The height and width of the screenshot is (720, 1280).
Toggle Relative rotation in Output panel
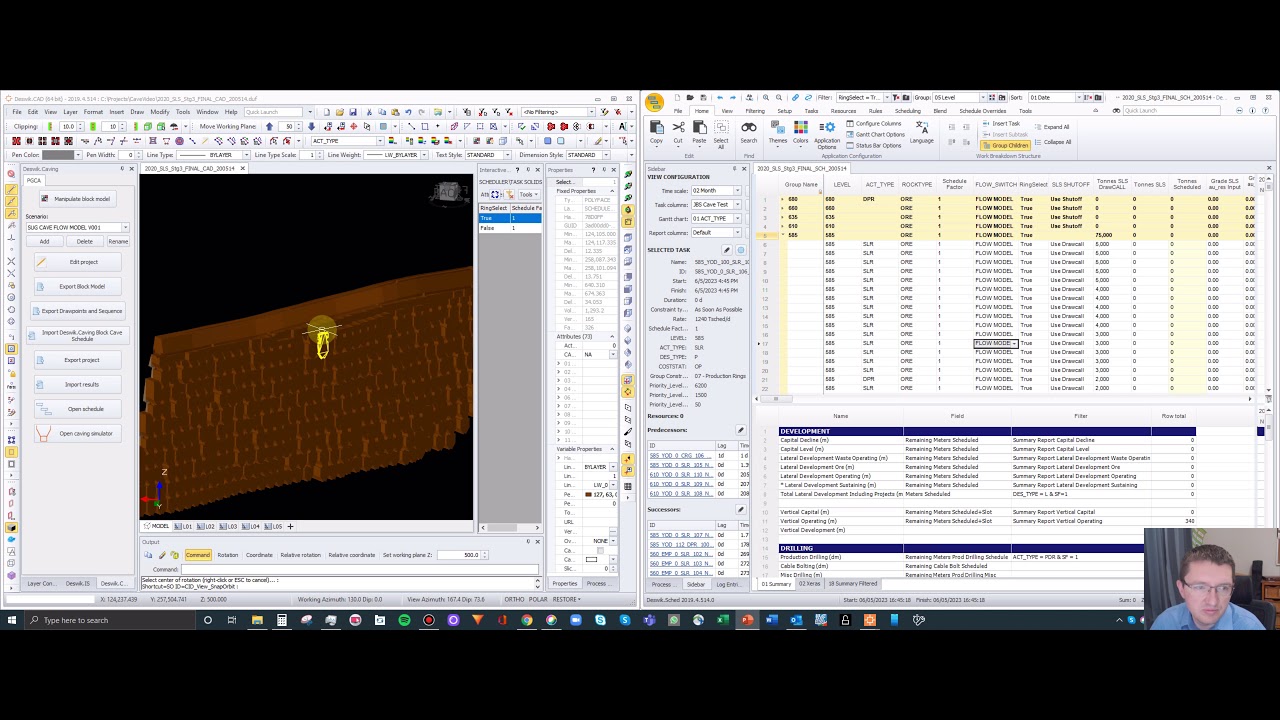300,555
